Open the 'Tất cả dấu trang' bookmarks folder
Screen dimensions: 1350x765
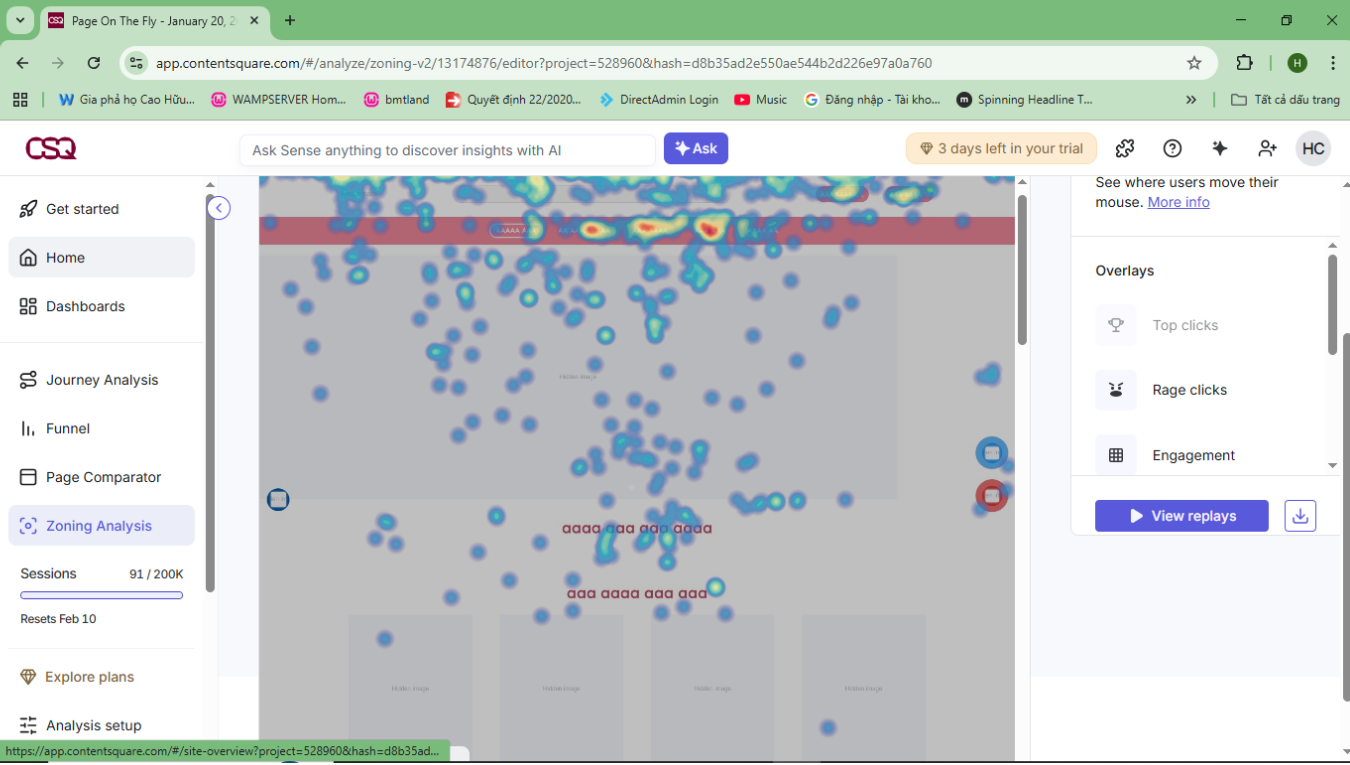tap(1285, 100)
